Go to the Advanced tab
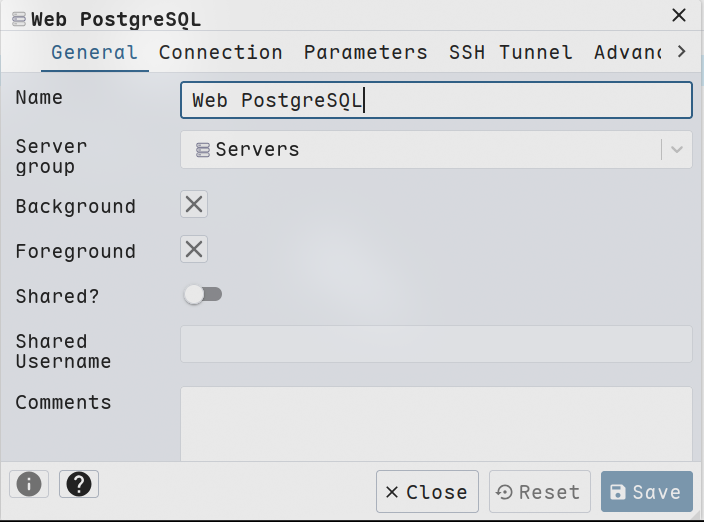704x522 pixels. click(x=627, y=52)
